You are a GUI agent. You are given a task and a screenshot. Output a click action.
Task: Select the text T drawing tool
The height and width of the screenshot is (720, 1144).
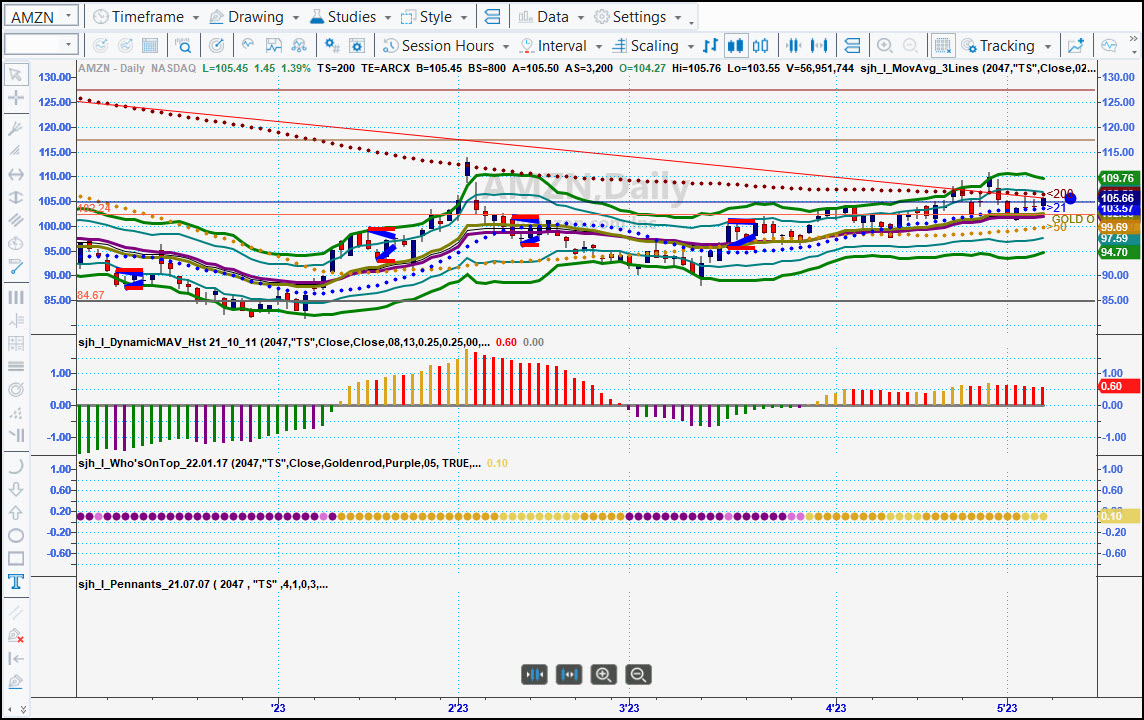pyautogui.click(x=15, y=581)
